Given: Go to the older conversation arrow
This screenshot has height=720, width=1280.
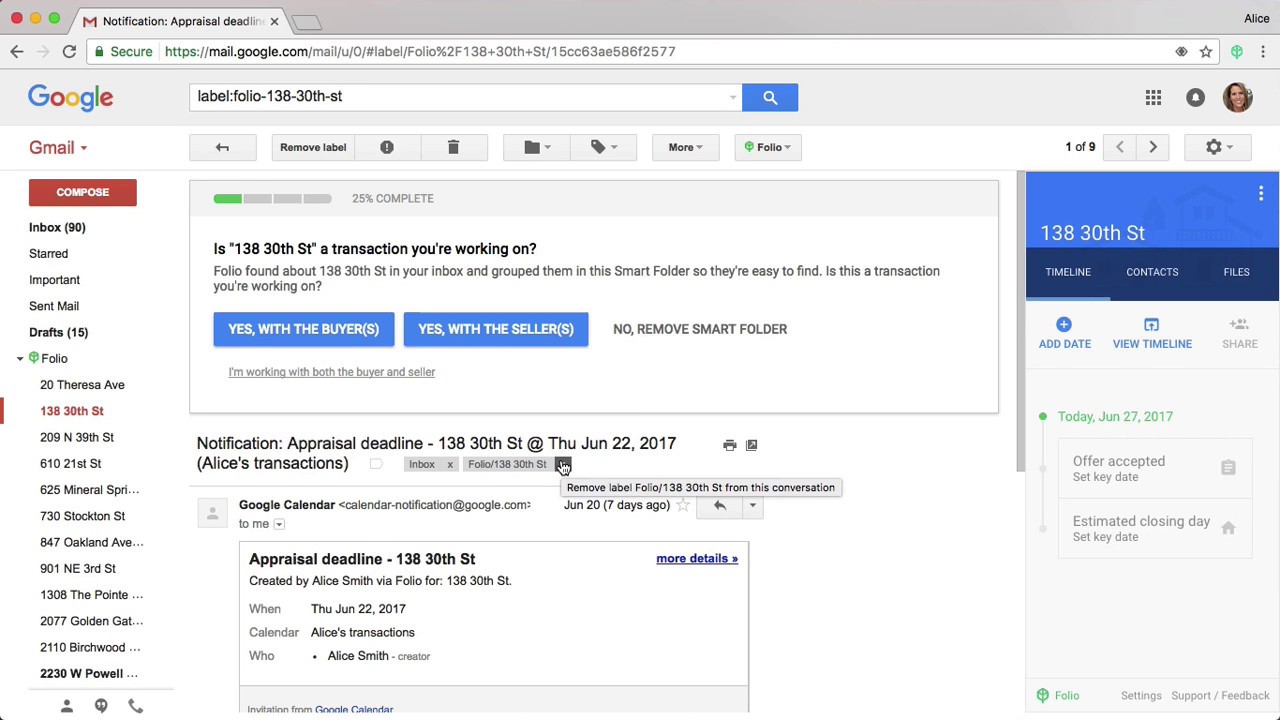Looking at the screenshot, I should click(1153, 147).
